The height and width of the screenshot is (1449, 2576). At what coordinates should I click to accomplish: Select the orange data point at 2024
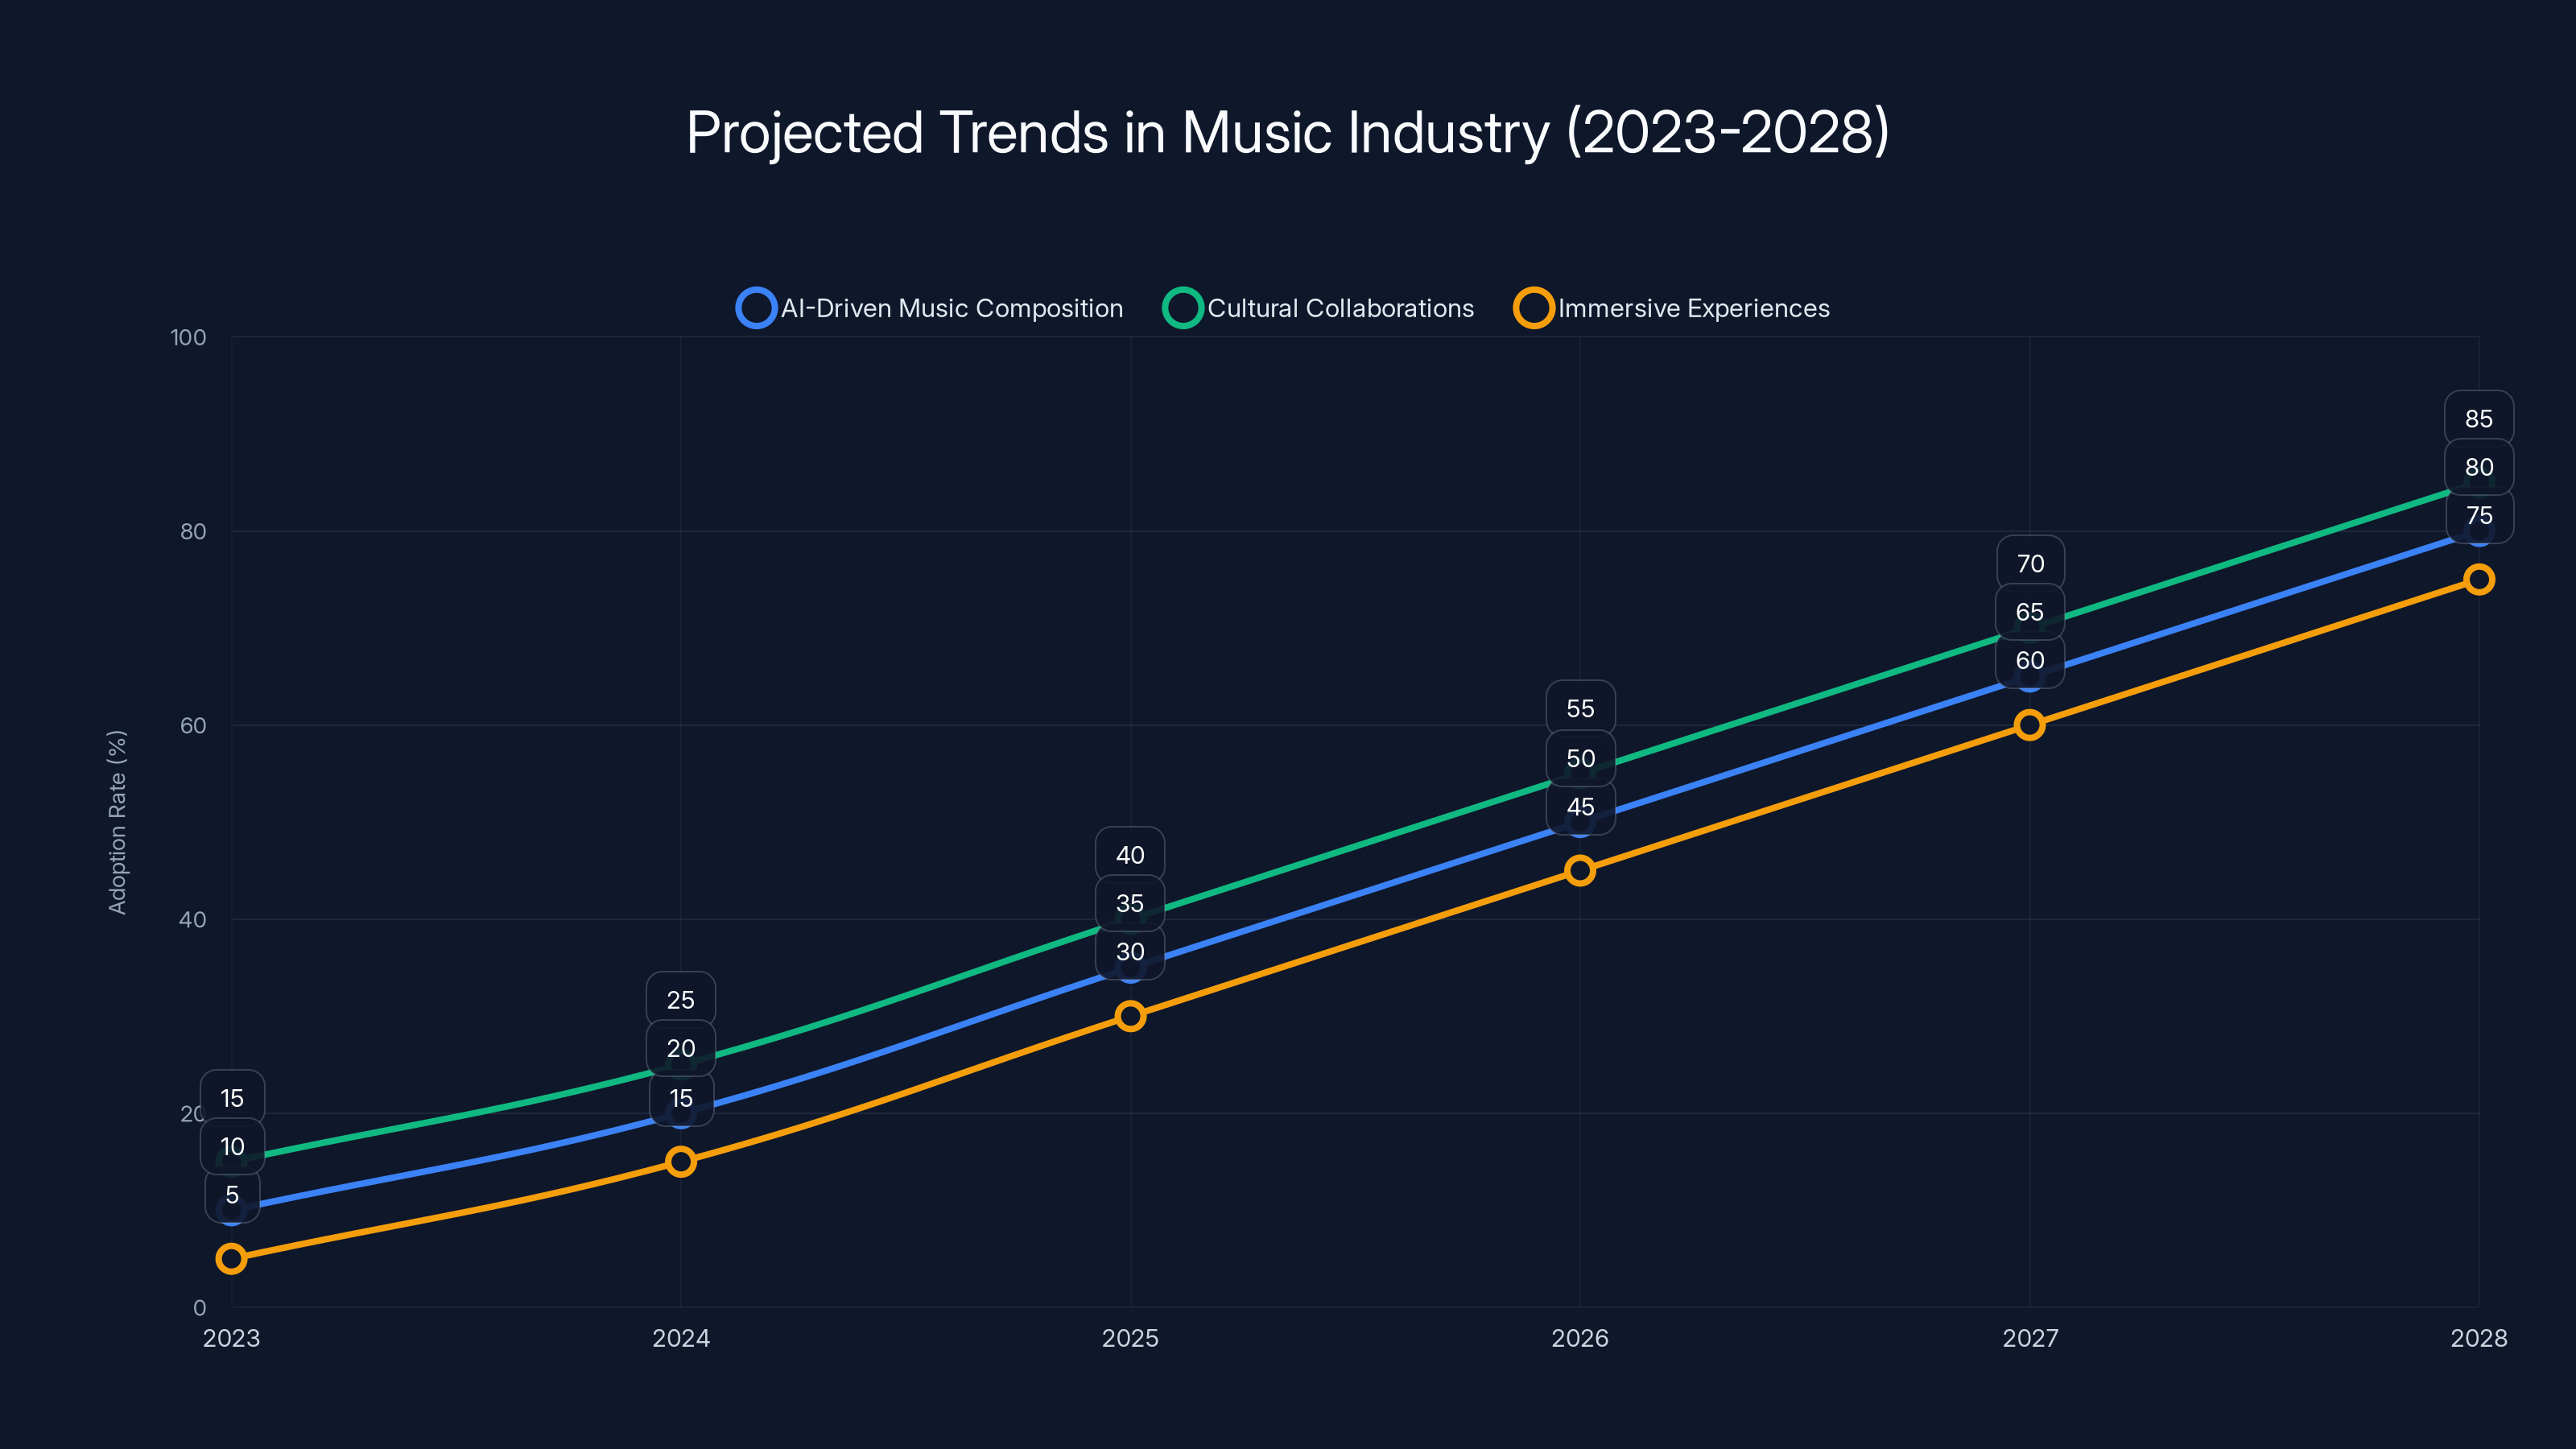pos(681,1161)
